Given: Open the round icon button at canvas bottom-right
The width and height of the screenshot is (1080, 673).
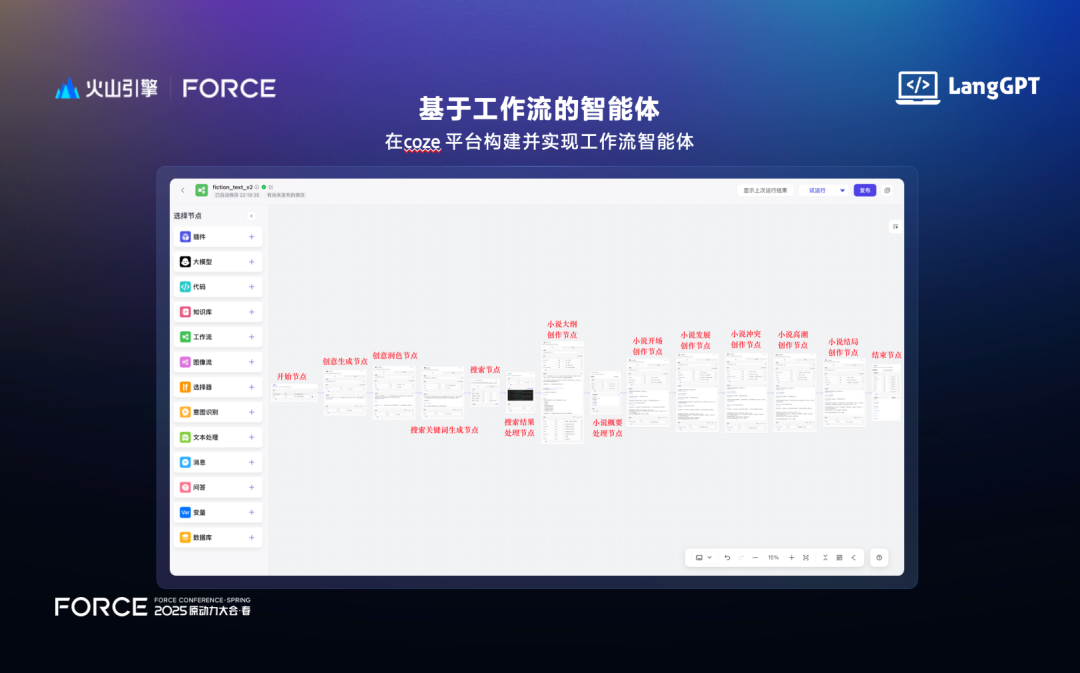Looking at the screenshot, I should pos(879,558).
